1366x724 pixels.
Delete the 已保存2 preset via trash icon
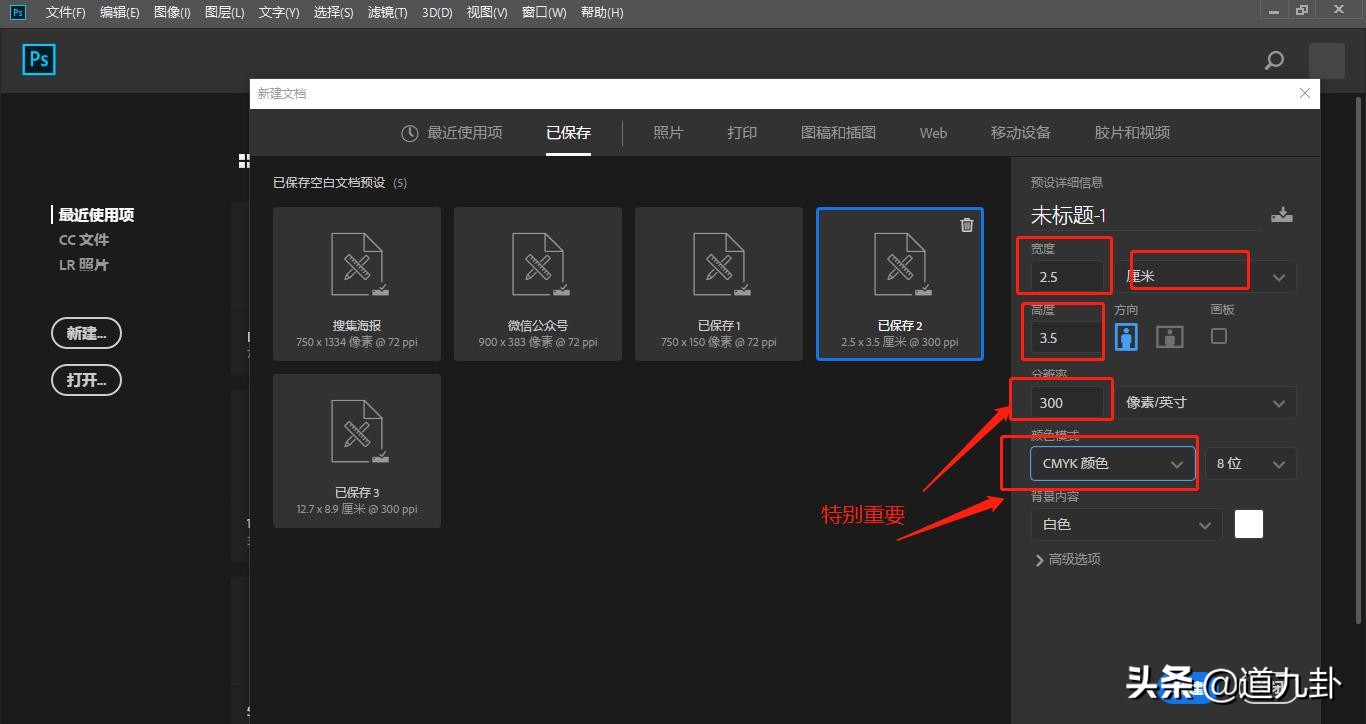point(966,225)
